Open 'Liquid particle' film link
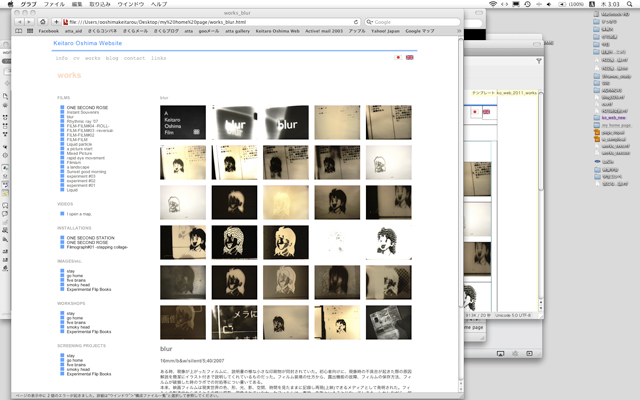Viewport: 640px width, 400px height. tap(79, 144)
